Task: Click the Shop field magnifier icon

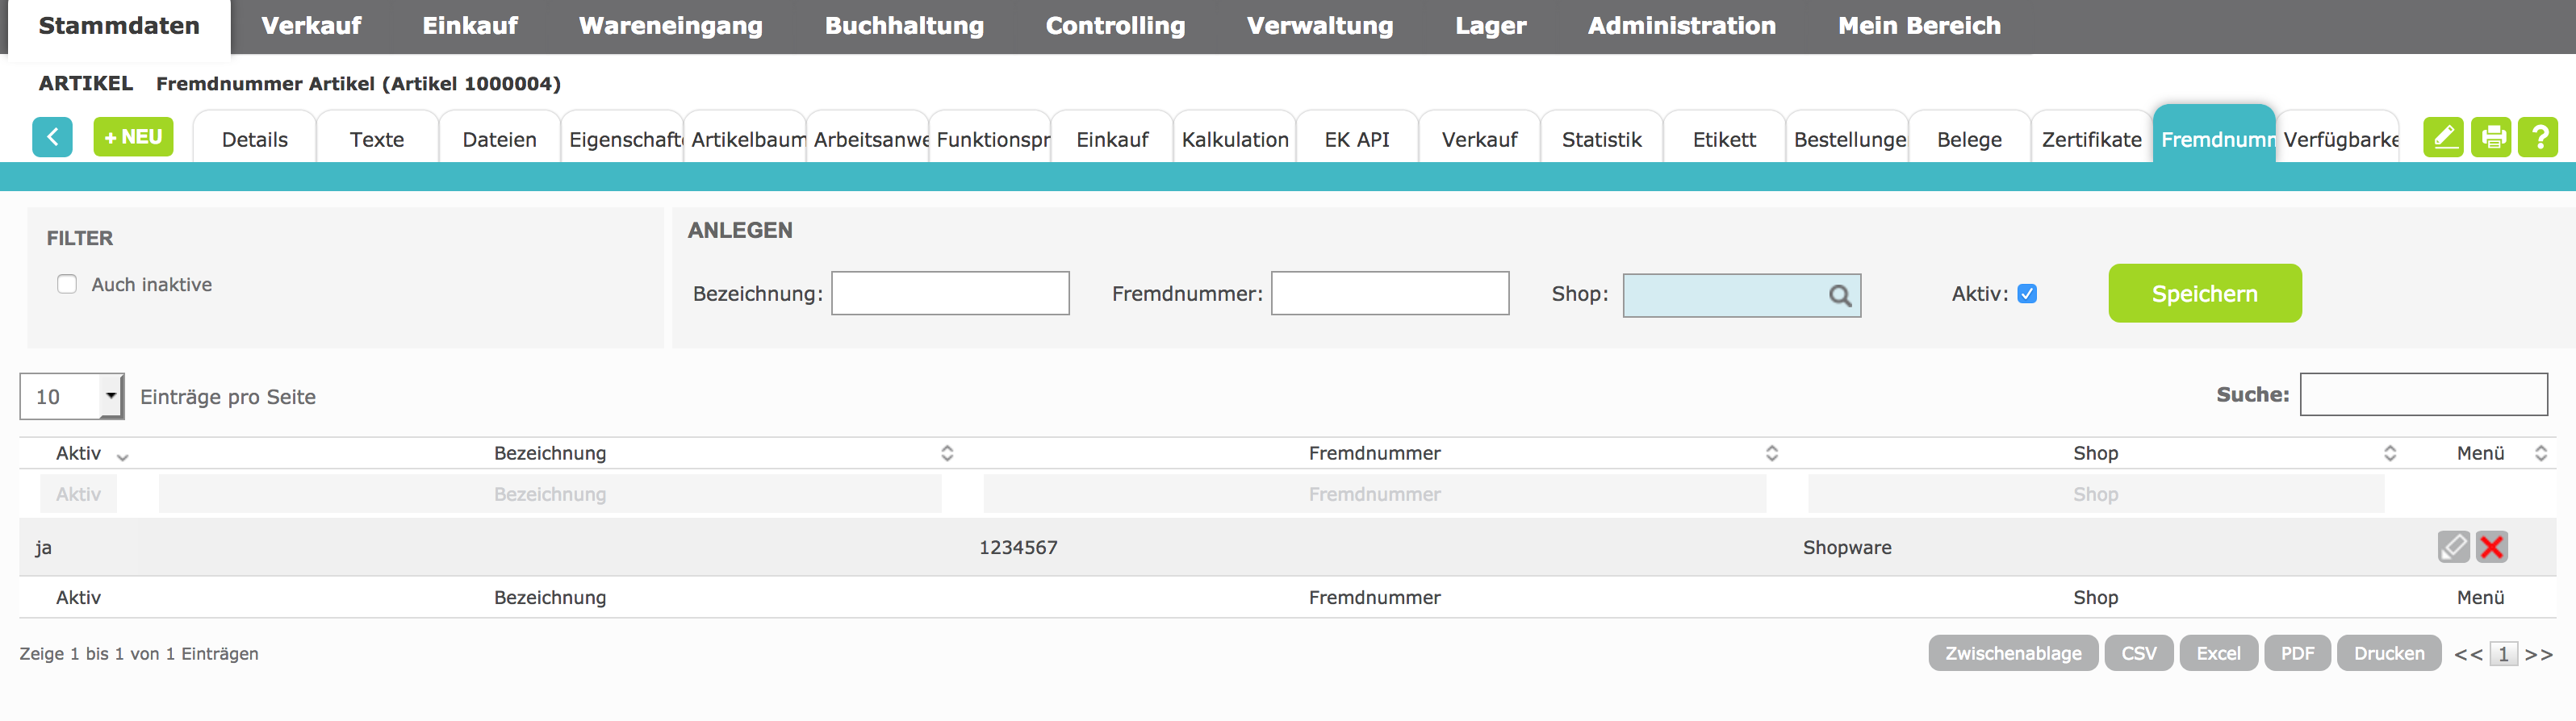Action: pyautogui.click(x=1839, y=296)
